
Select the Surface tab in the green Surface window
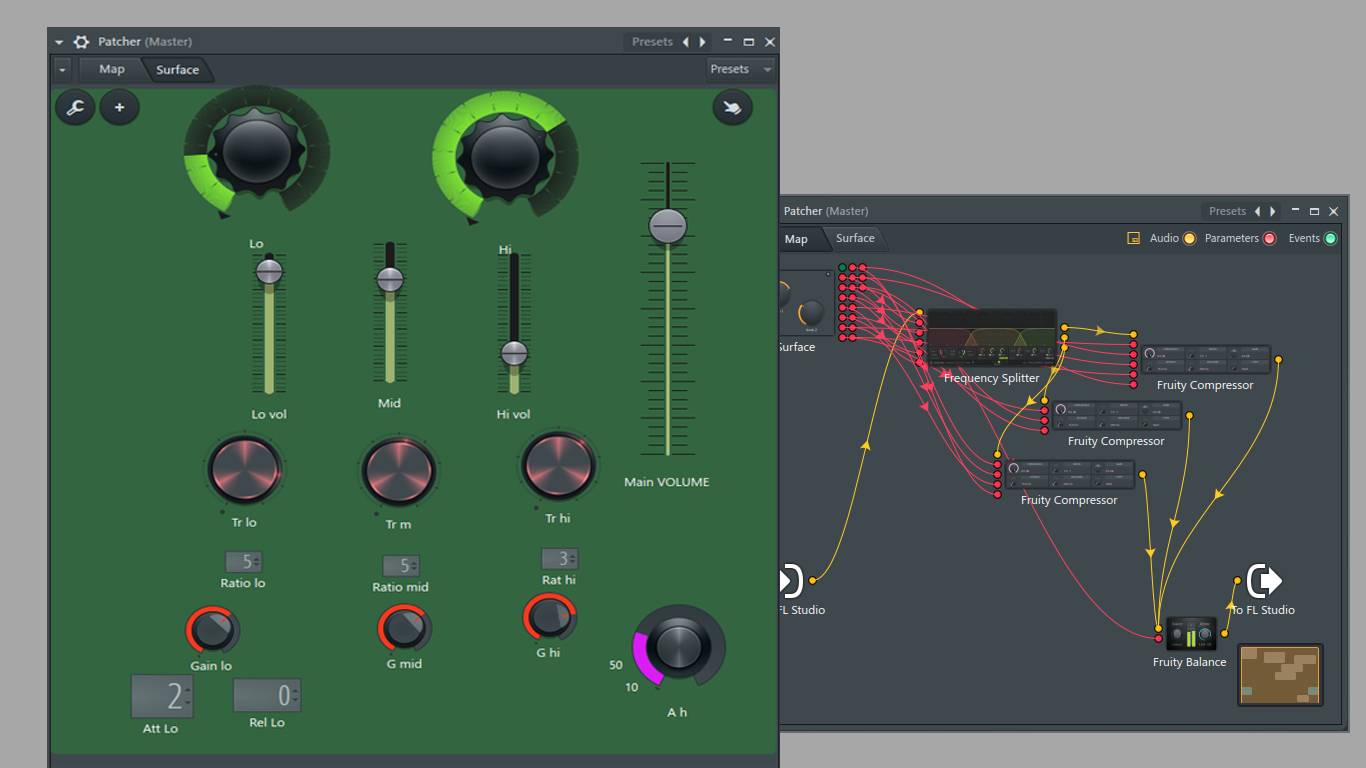pyautogui.click(x=177, y=70)
